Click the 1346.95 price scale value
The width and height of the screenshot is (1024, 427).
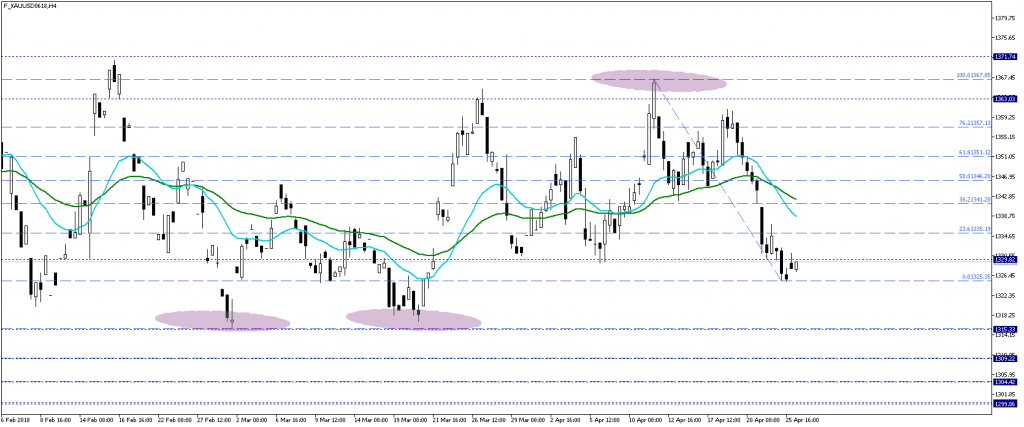[x=1006, y=177]
